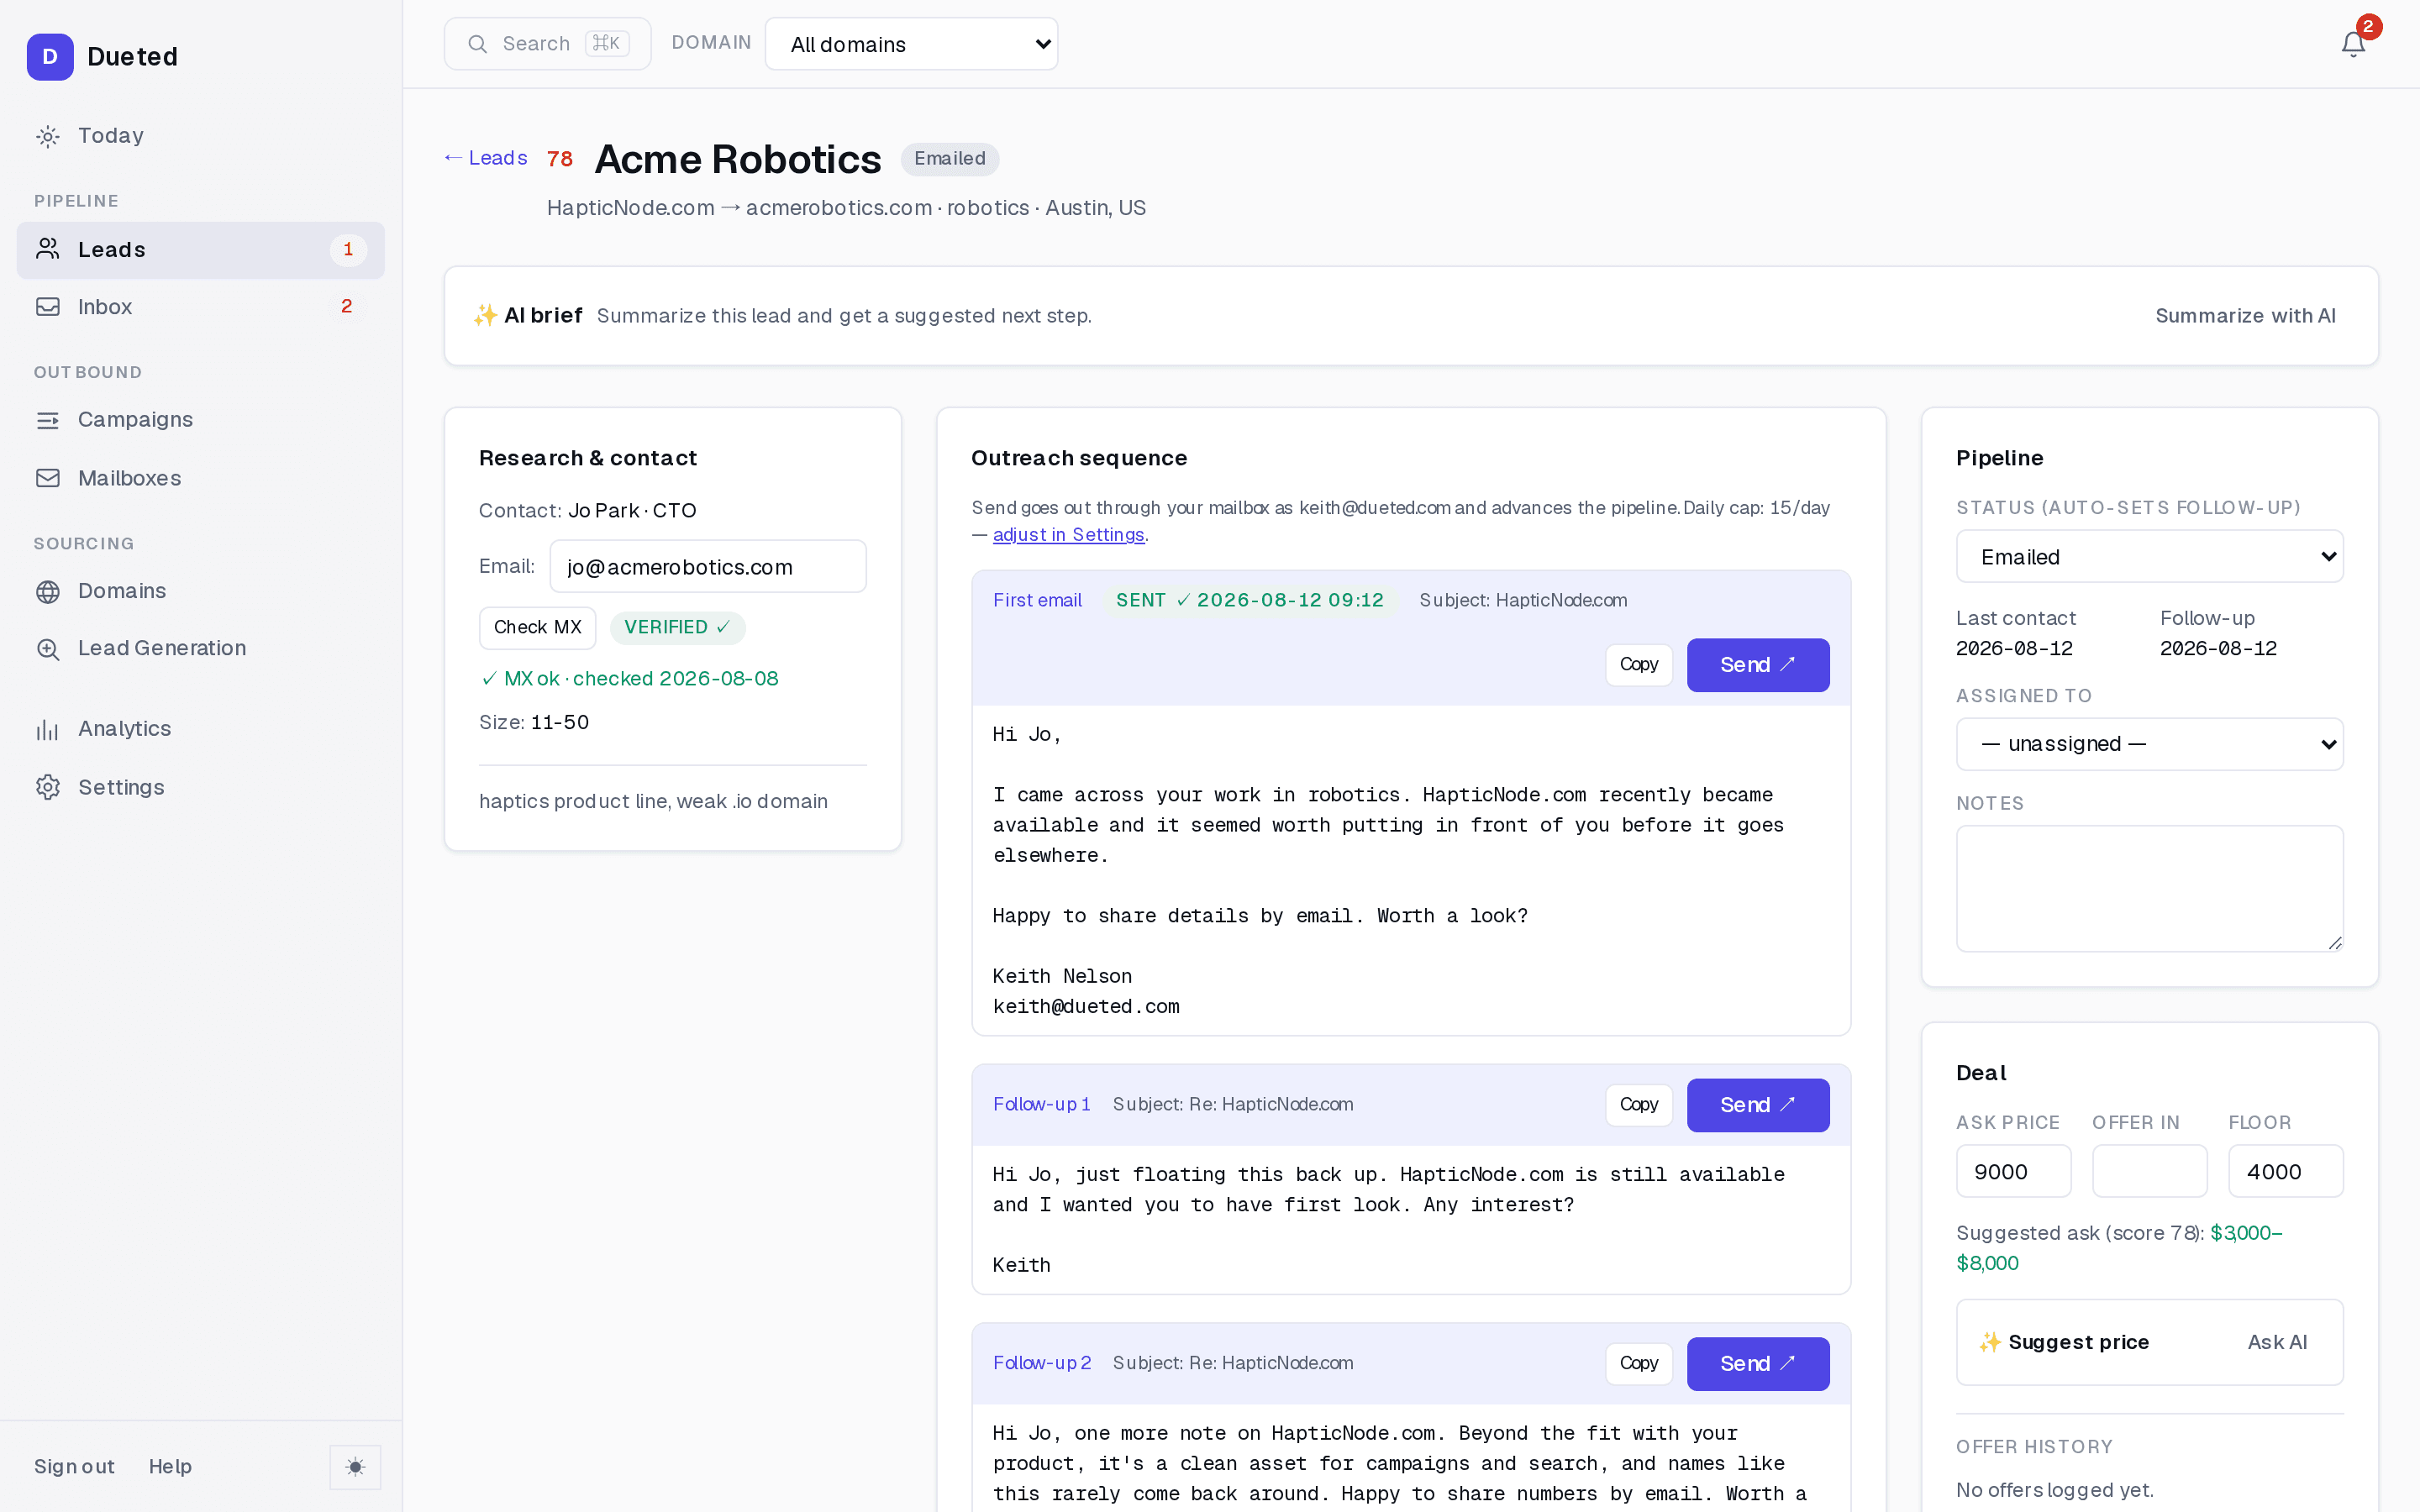Open the unassigned assignee dropdown
Image resolution: width=2420 pixels, height=1512 pixels.
(x=2149, y=744)
